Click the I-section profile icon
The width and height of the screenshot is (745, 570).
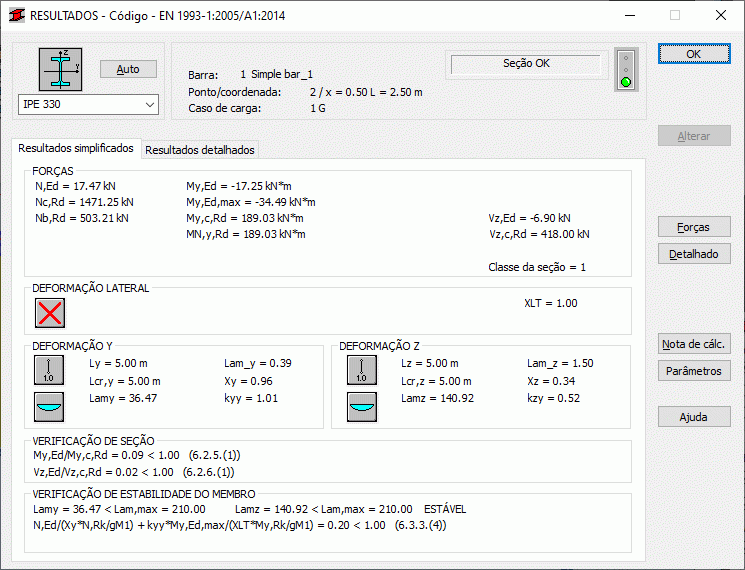coord(60,69)
